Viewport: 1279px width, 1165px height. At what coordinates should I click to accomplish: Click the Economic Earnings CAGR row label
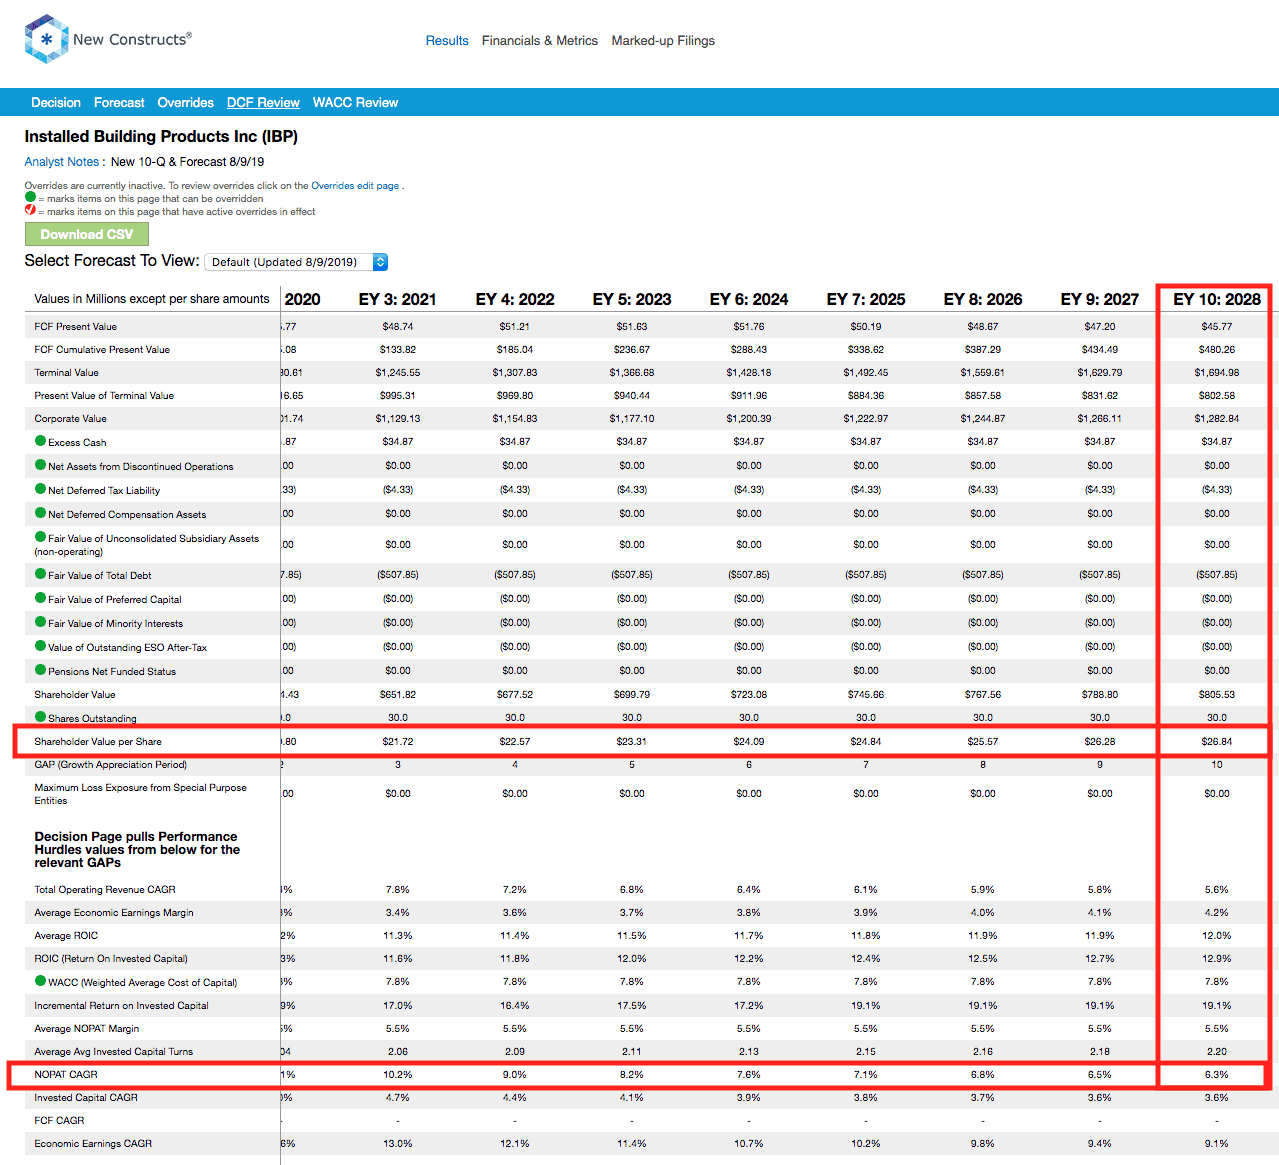tap(93, 1144)
